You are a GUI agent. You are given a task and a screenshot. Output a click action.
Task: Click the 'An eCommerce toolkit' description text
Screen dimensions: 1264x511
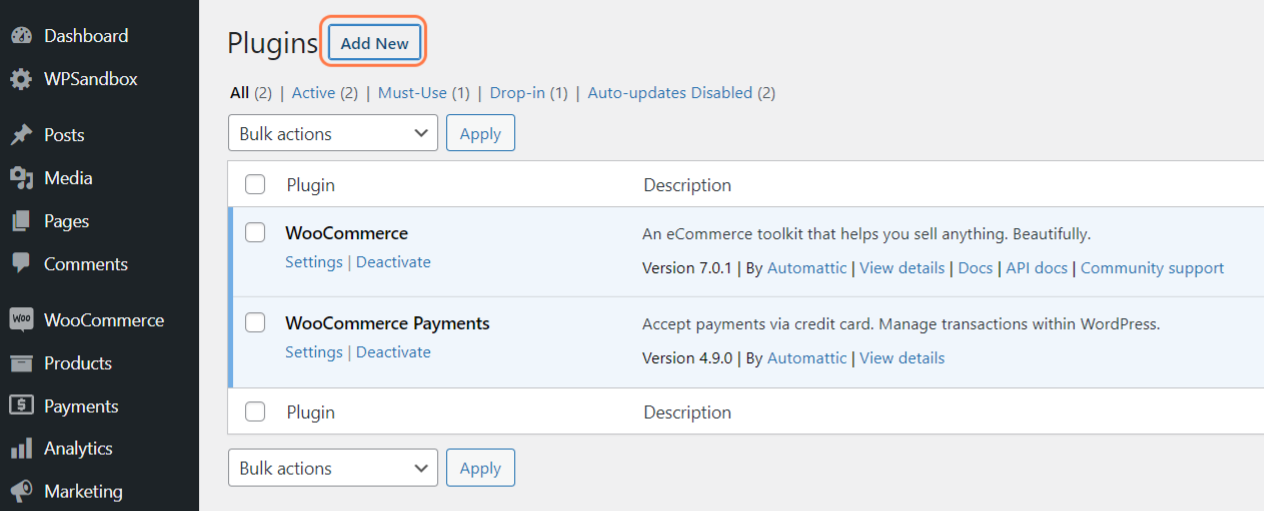[866, 234]
